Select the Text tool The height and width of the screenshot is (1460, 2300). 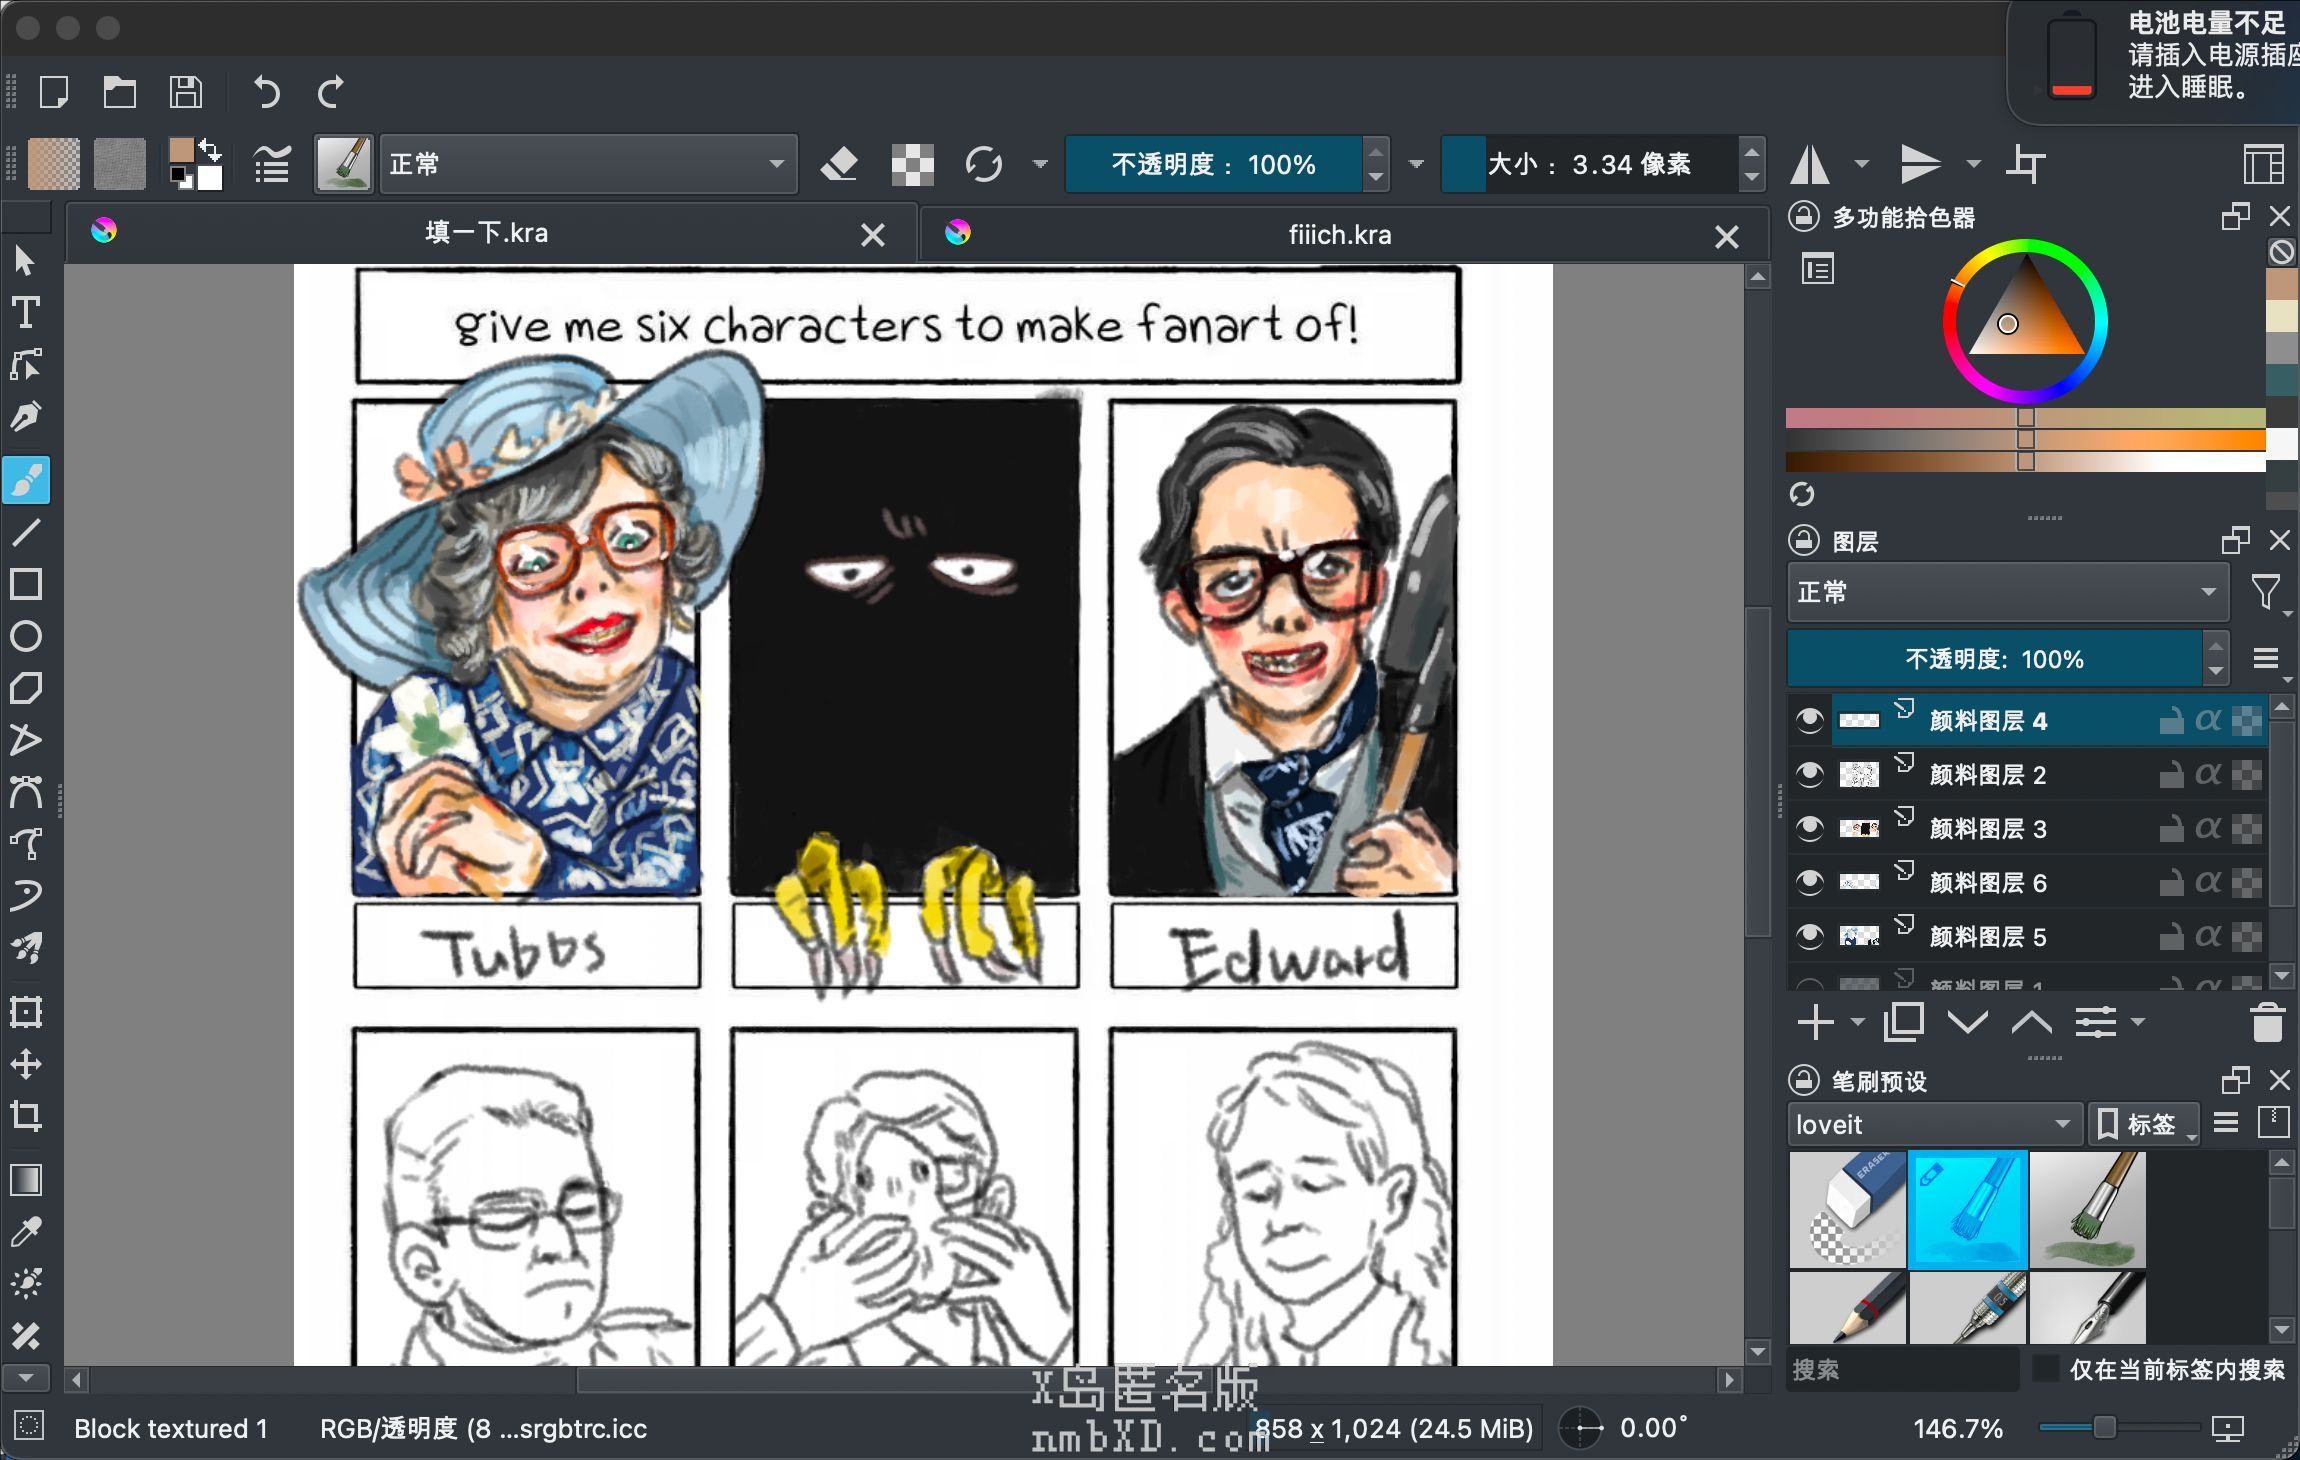(x=26, y=313)
